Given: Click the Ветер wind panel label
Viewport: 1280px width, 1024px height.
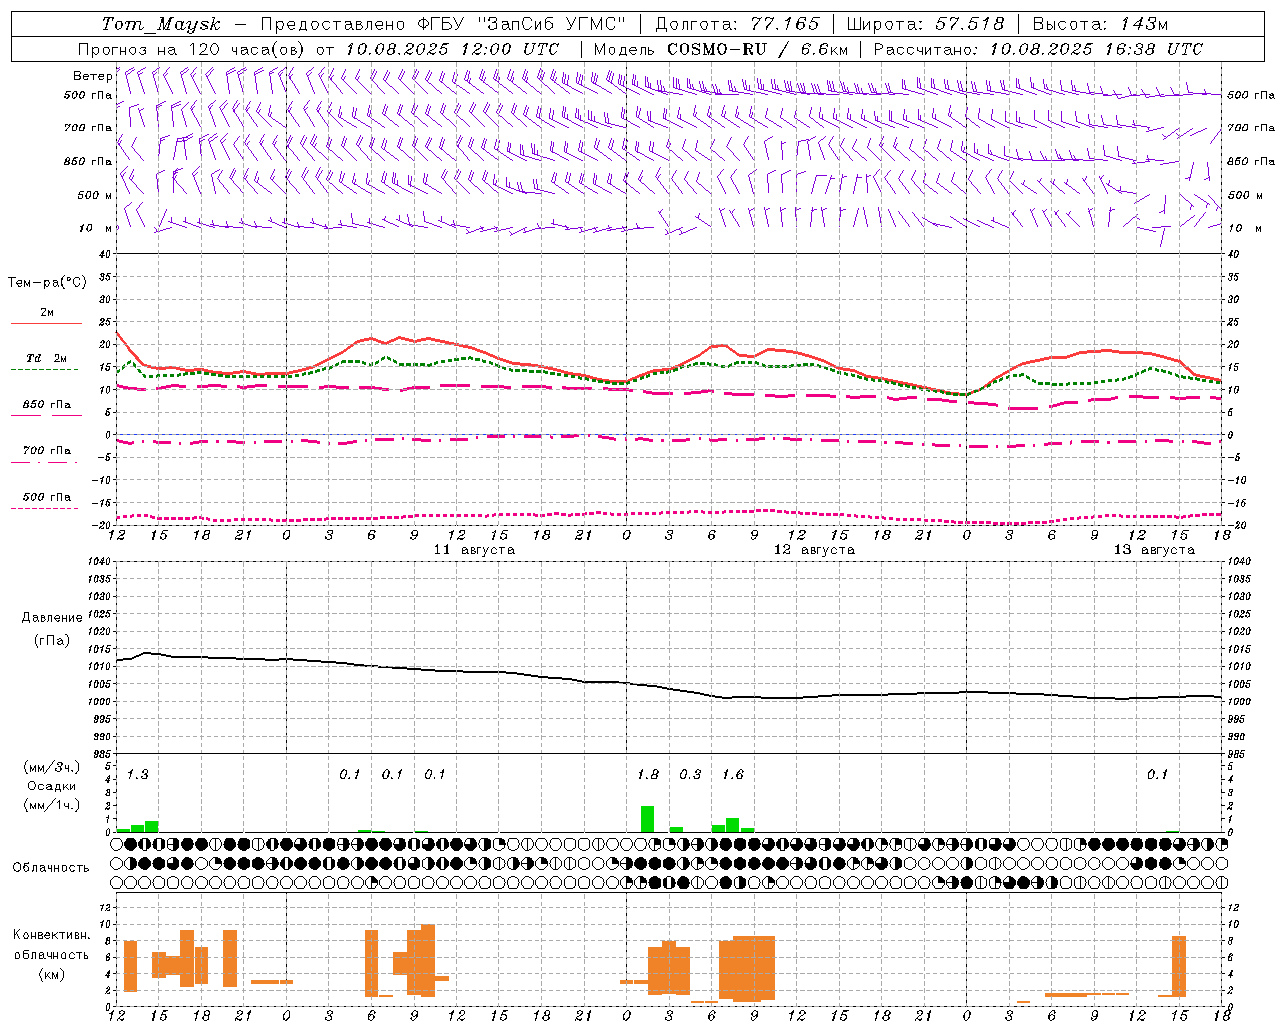Looking at the screenshot, I should (x=93, y=76).
